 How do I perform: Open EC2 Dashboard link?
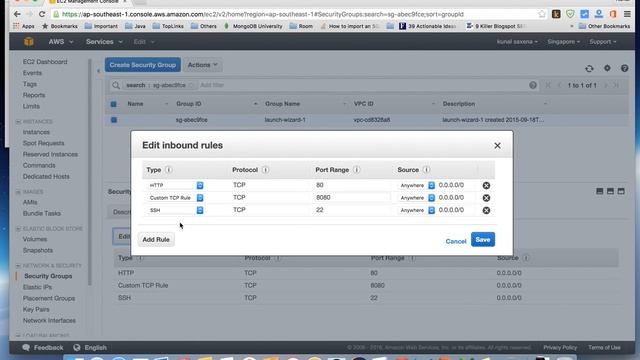point(45,62)
